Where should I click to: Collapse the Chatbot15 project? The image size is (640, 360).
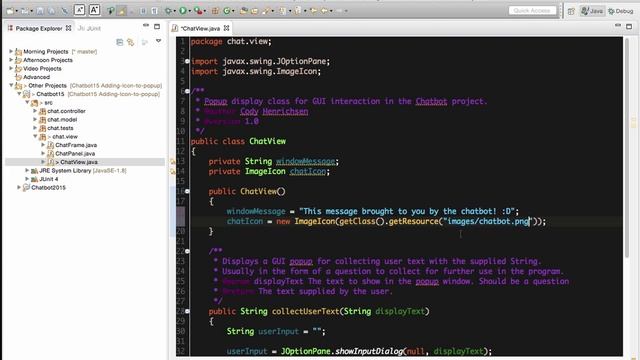tap(19, 94)
